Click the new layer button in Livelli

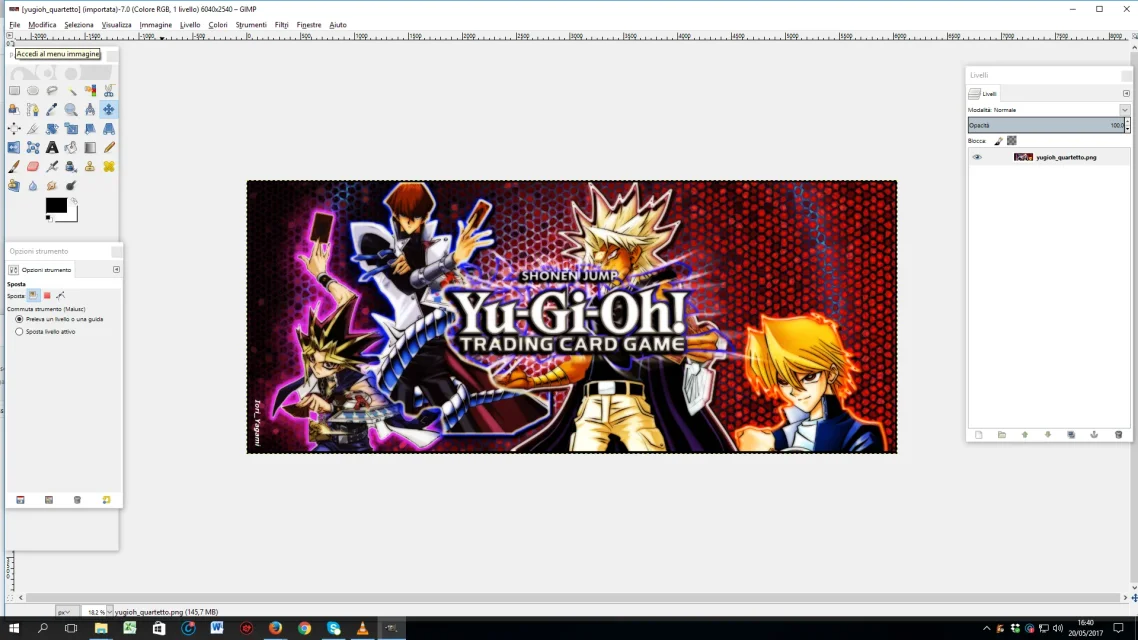(x=977, y=434)
